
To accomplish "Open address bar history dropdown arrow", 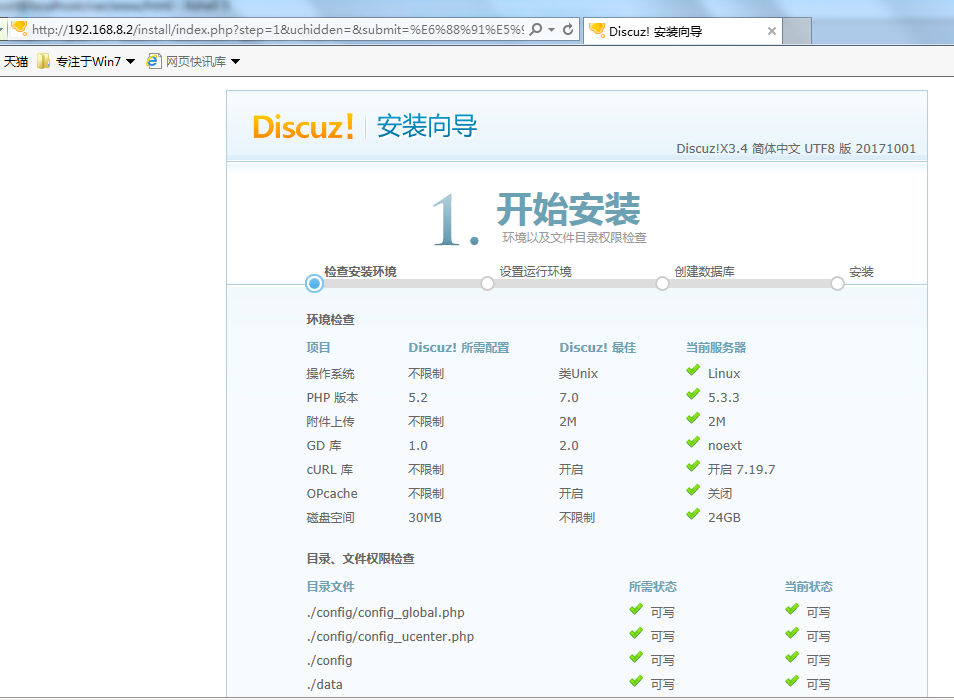I will [x=552, y=29].
